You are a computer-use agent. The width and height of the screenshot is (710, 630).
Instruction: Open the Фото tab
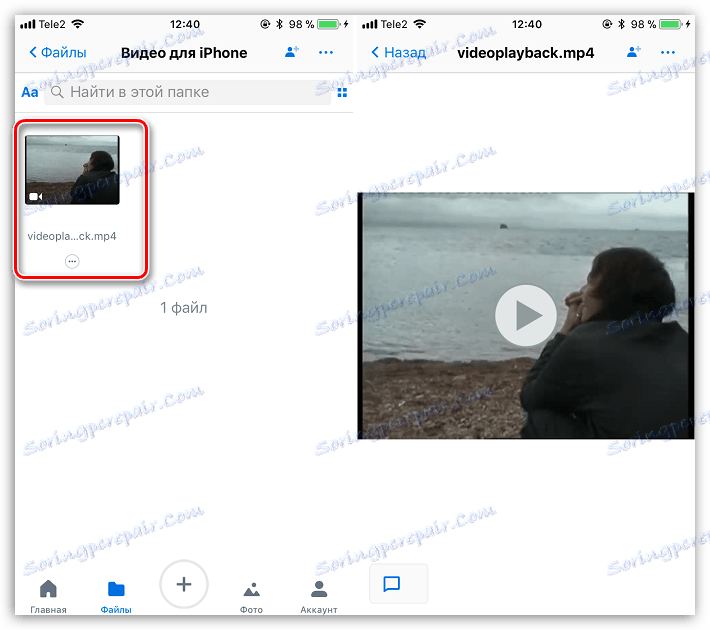pos(251,598)
